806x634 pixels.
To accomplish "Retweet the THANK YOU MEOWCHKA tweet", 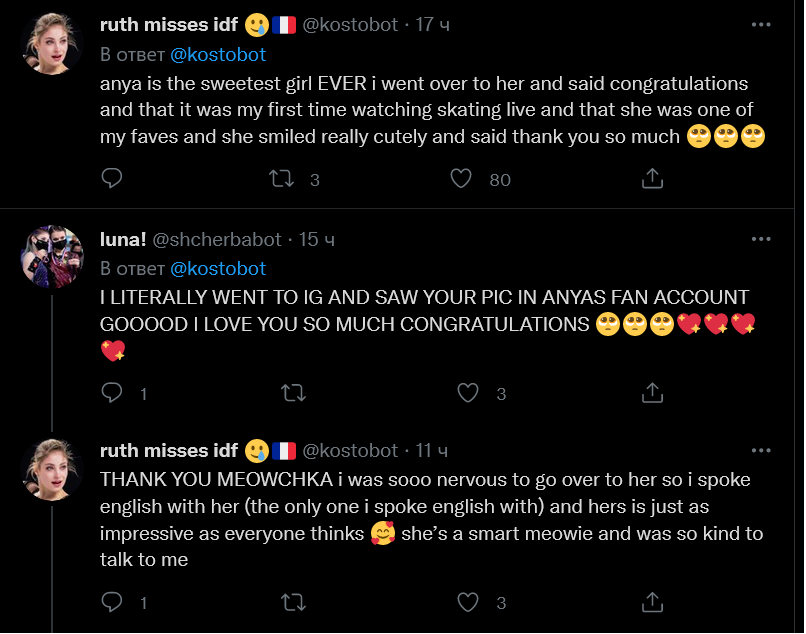I will coord(293,602).
